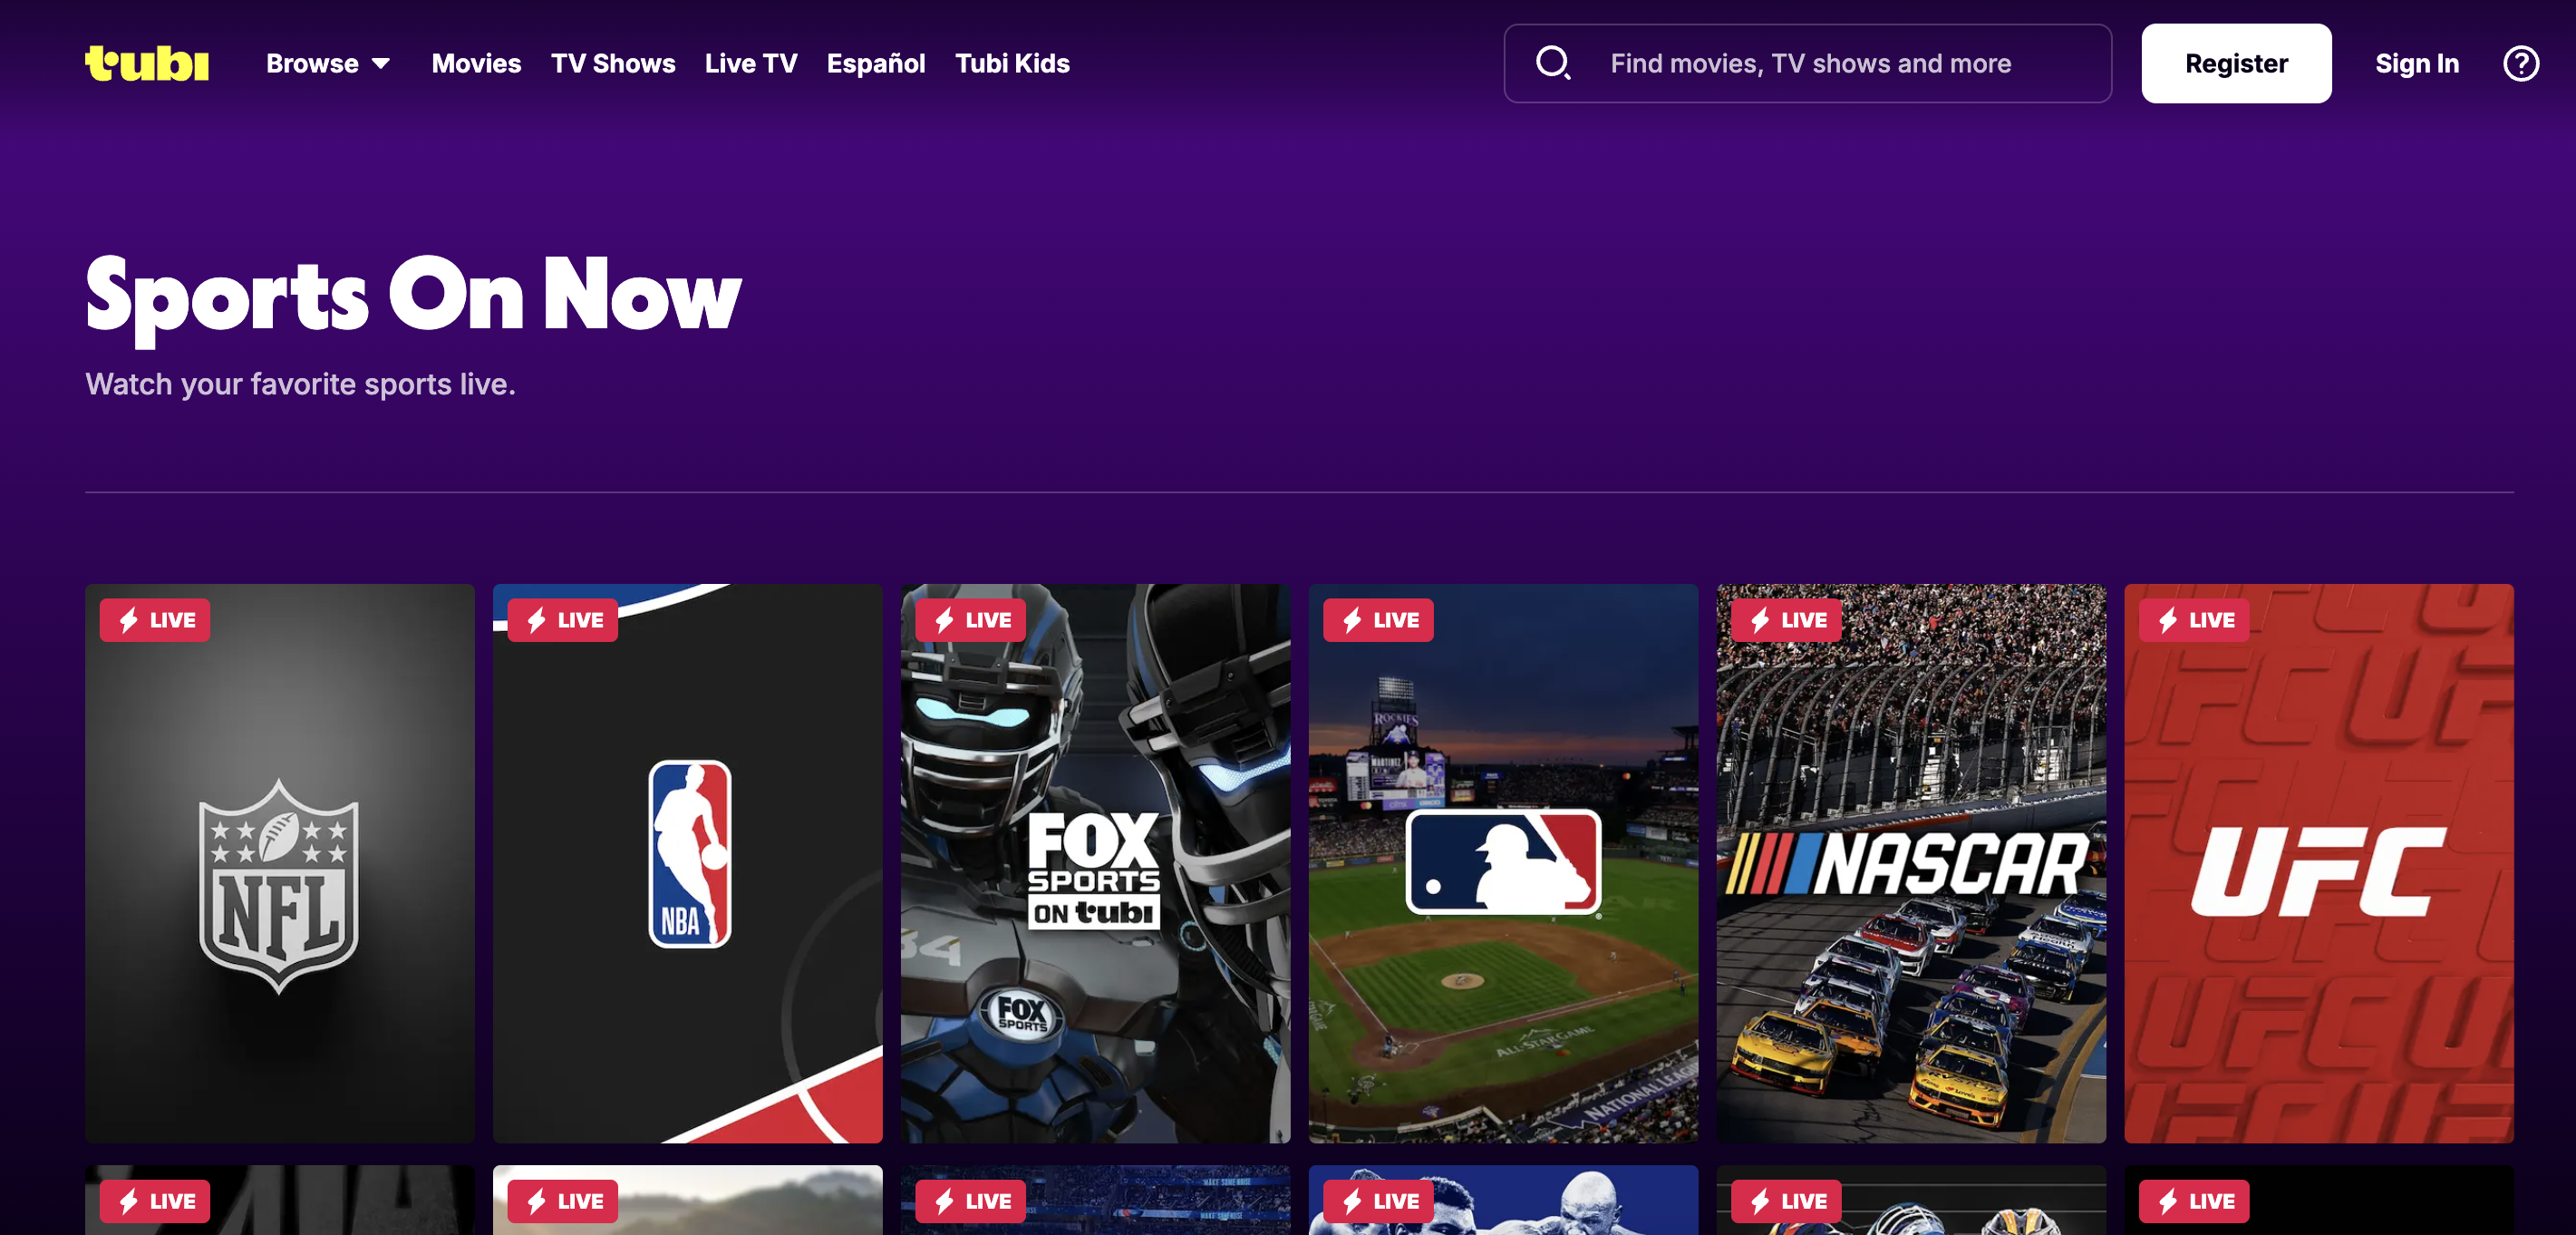The width and height of the screenshot is (2576, 1235).
Task: Click the LIVE badge on Fox Sports card
Action: pyautogui.click(x=971, y=620)
